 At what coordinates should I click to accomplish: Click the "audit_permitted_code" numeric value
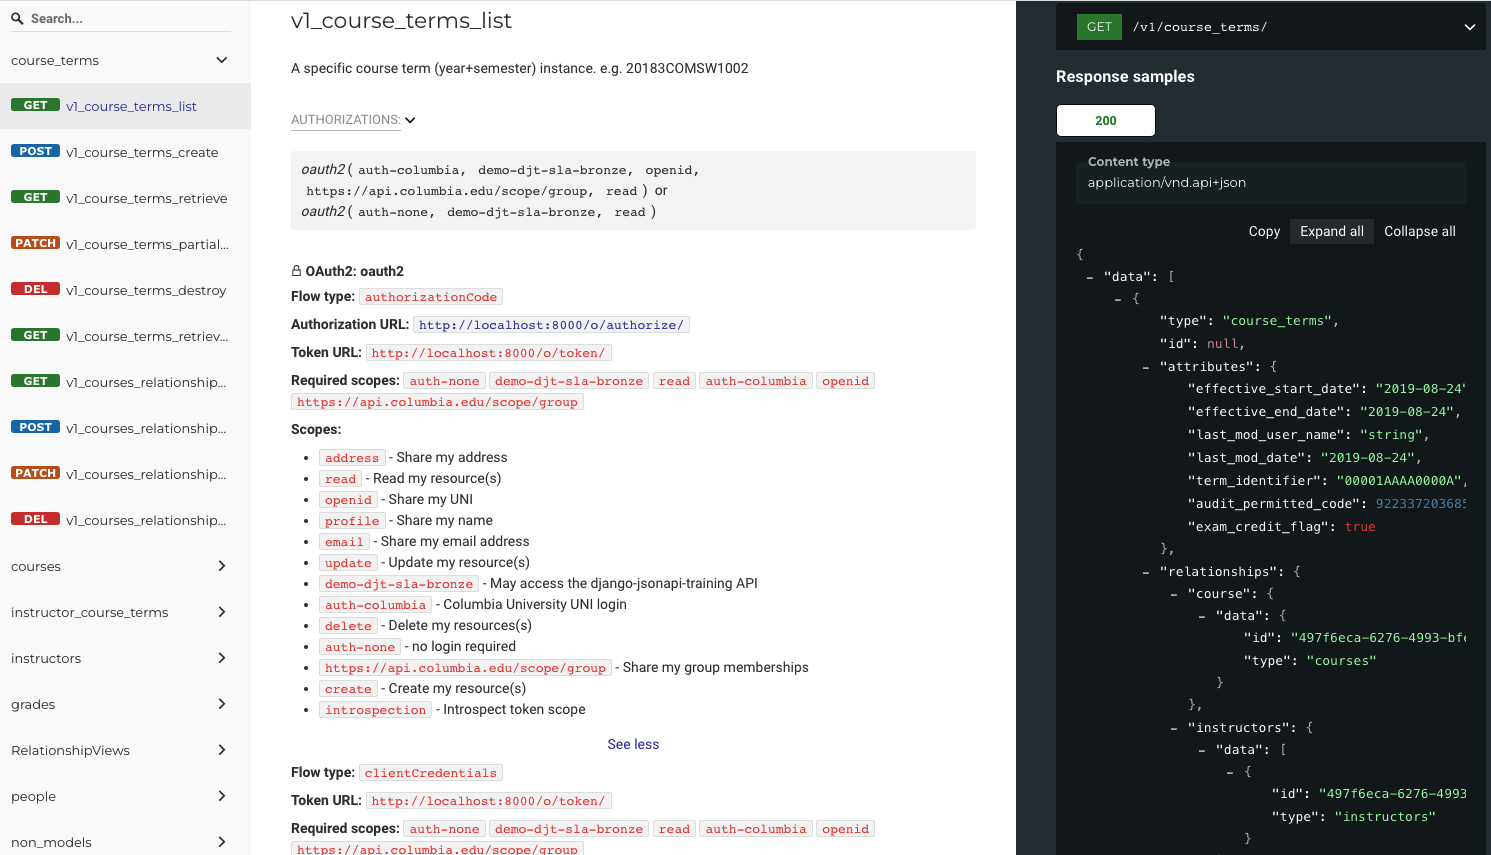(x=1420, y=504)
